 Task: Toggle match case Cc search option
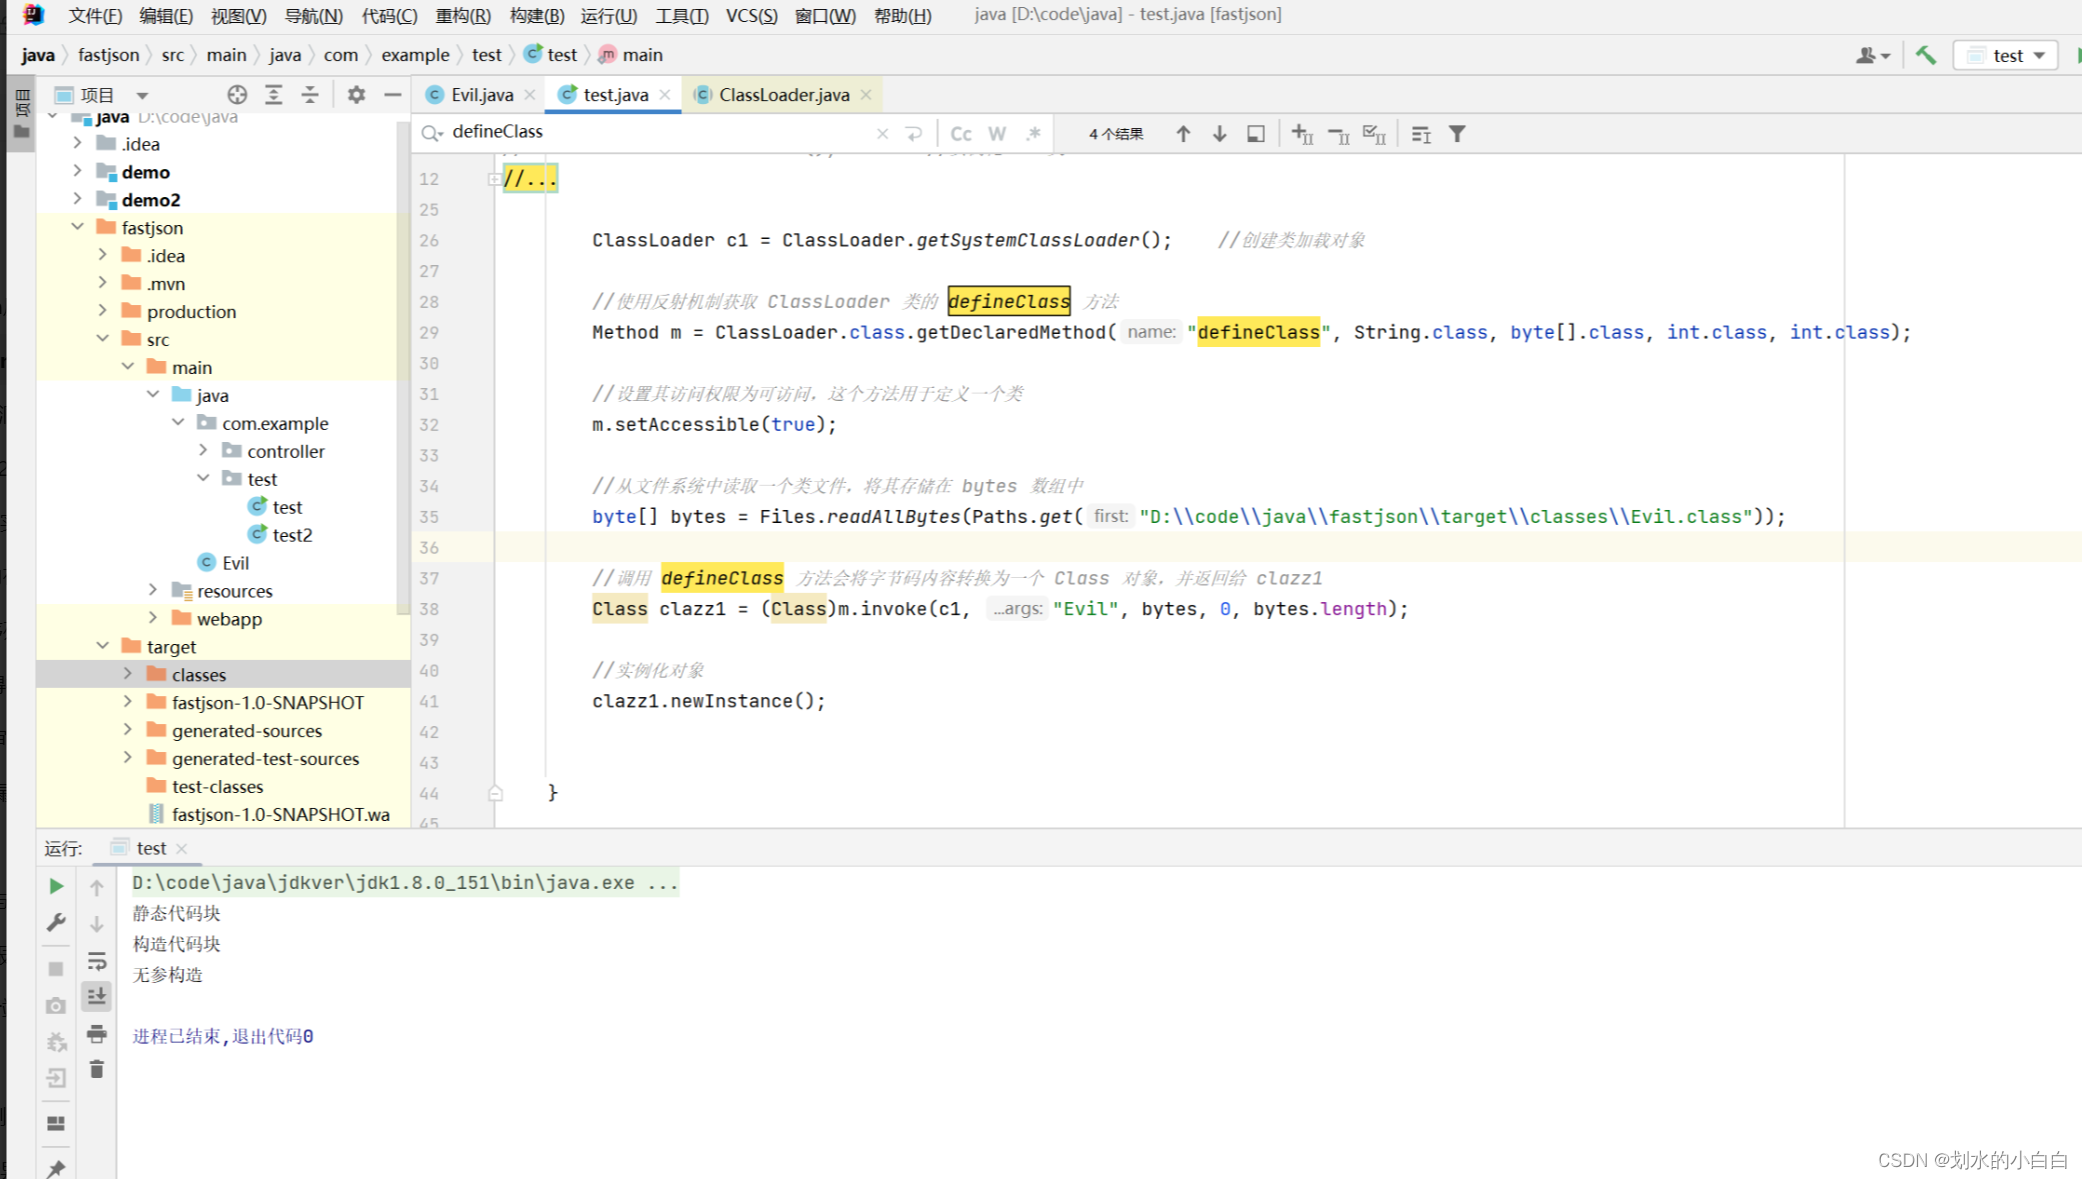point(960,134)
